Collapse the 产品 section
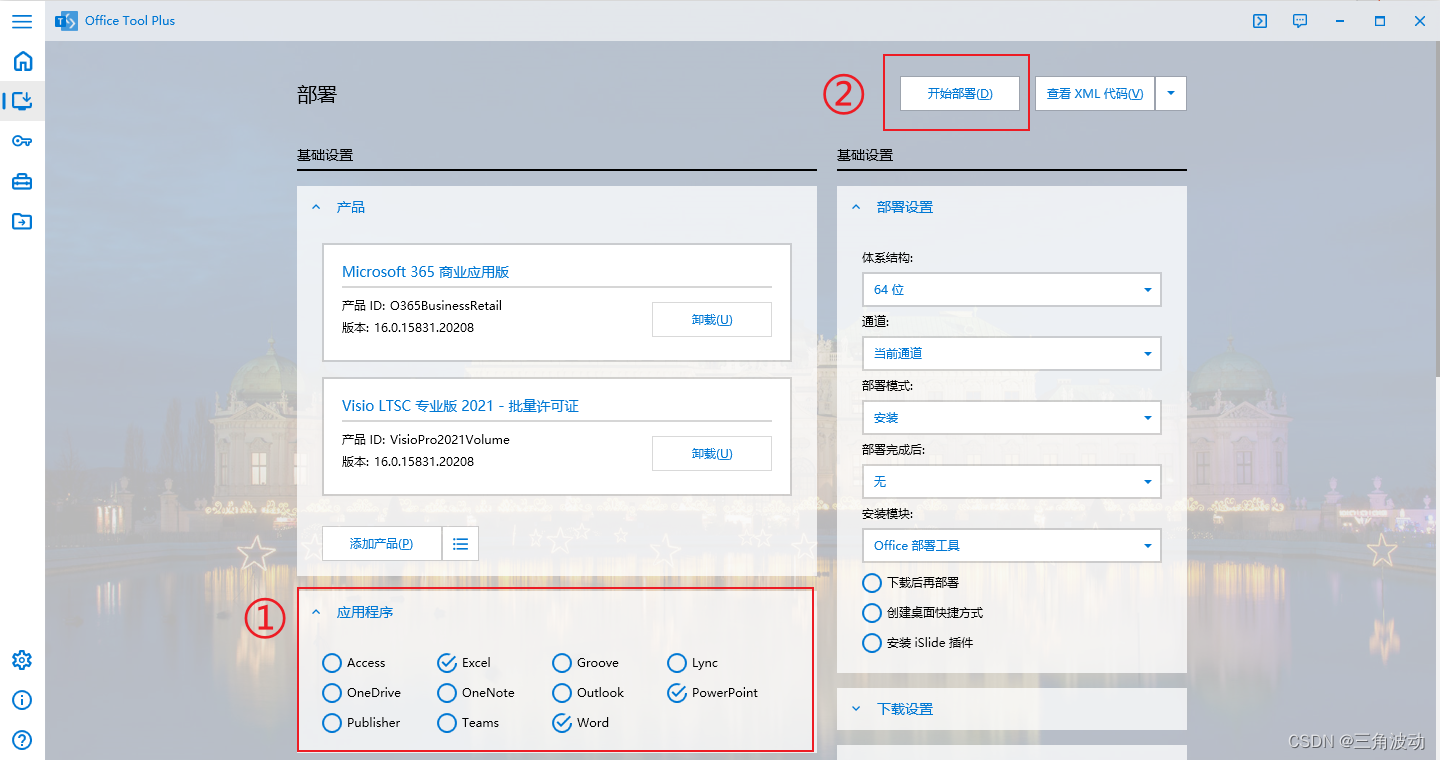This screenshot has width=1440, height=760. point(316,207)
